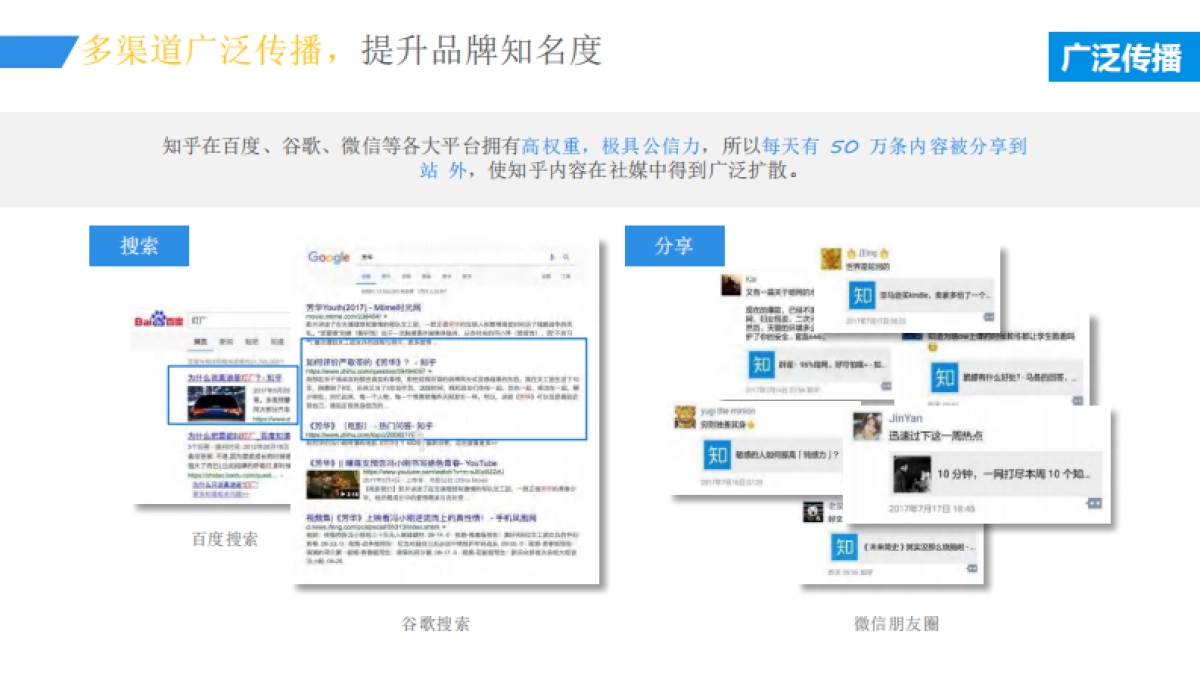The width and height of the screenshot is (1200, 675).
Task: Click the Google search magnifier icon
Action: click(x=567, y=257)
